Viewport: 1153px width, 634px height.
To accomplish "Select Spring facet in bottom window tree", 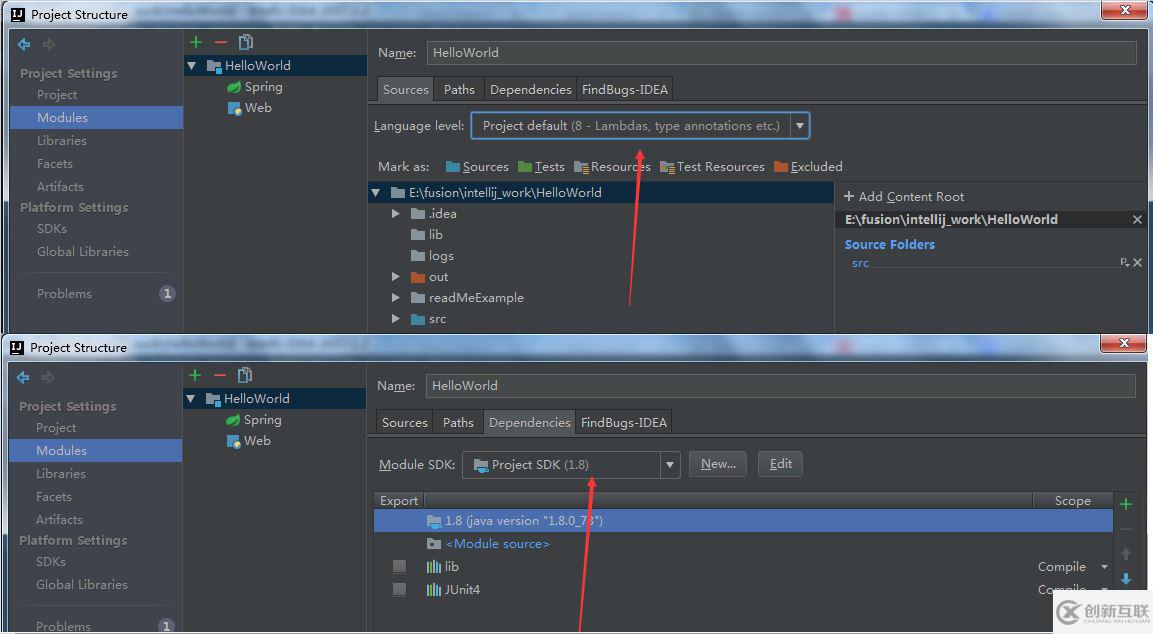I will [x=254, y=420].
